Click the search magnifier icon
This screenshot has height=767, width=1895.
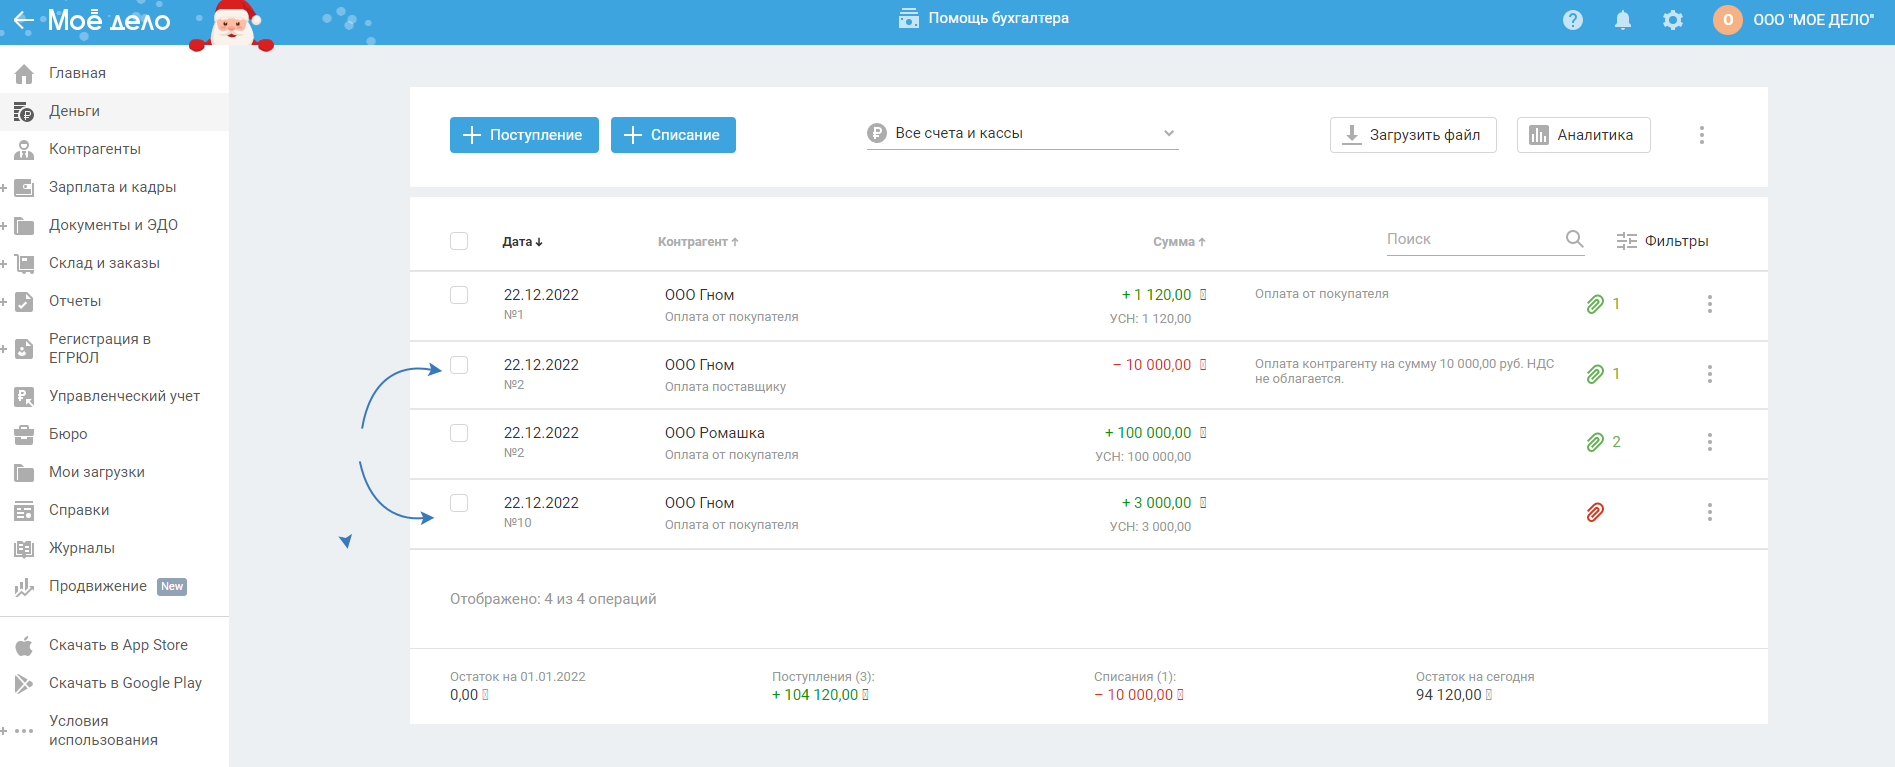pyautogui.click(x=1574, y=239)
